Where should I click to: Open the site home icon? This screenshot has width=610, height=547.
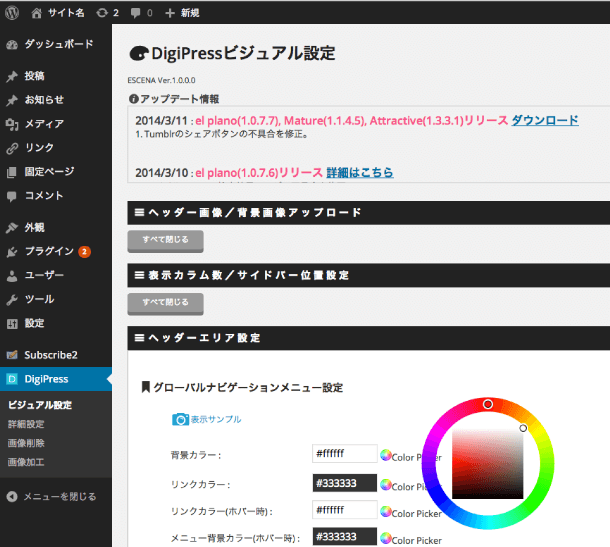click(x=37, y=13)
